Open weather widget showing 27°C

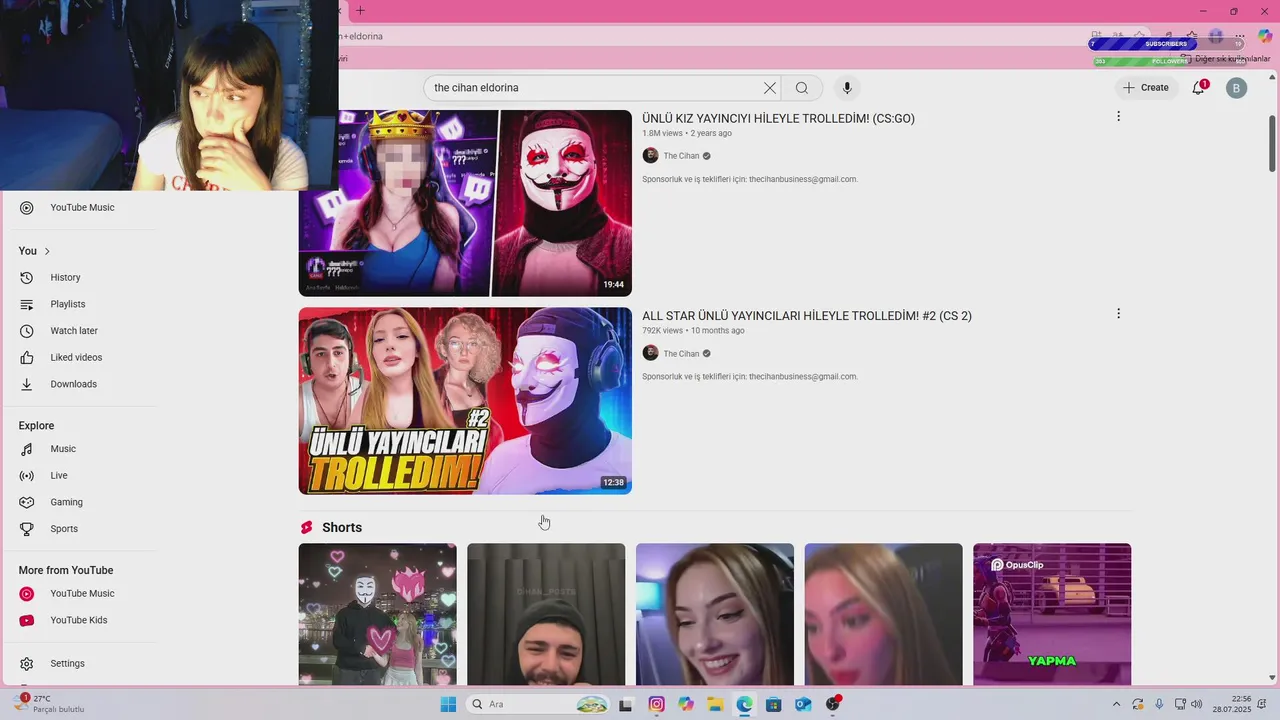pyautogui.click(x=50, y=704)
